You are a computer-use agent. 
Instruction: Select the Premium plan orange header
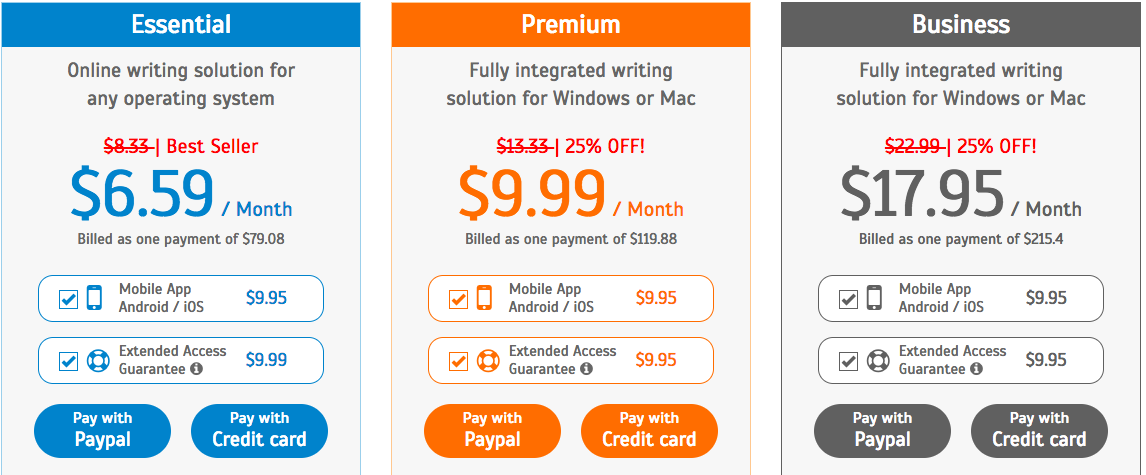[571, 24]
